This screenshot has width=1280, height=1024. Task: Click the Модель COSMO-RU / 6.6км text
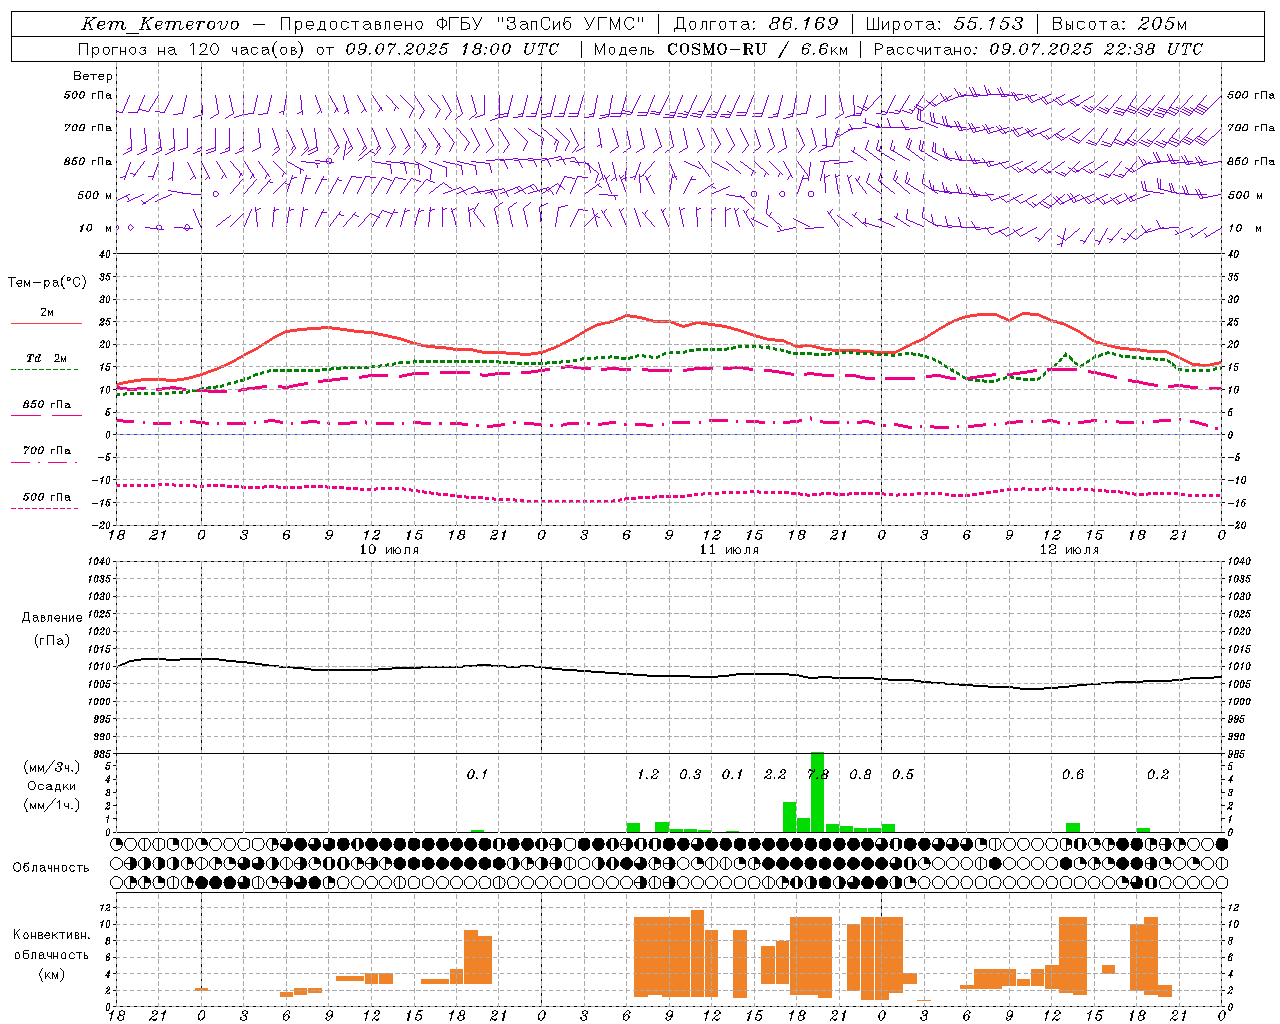coord(720,49)
